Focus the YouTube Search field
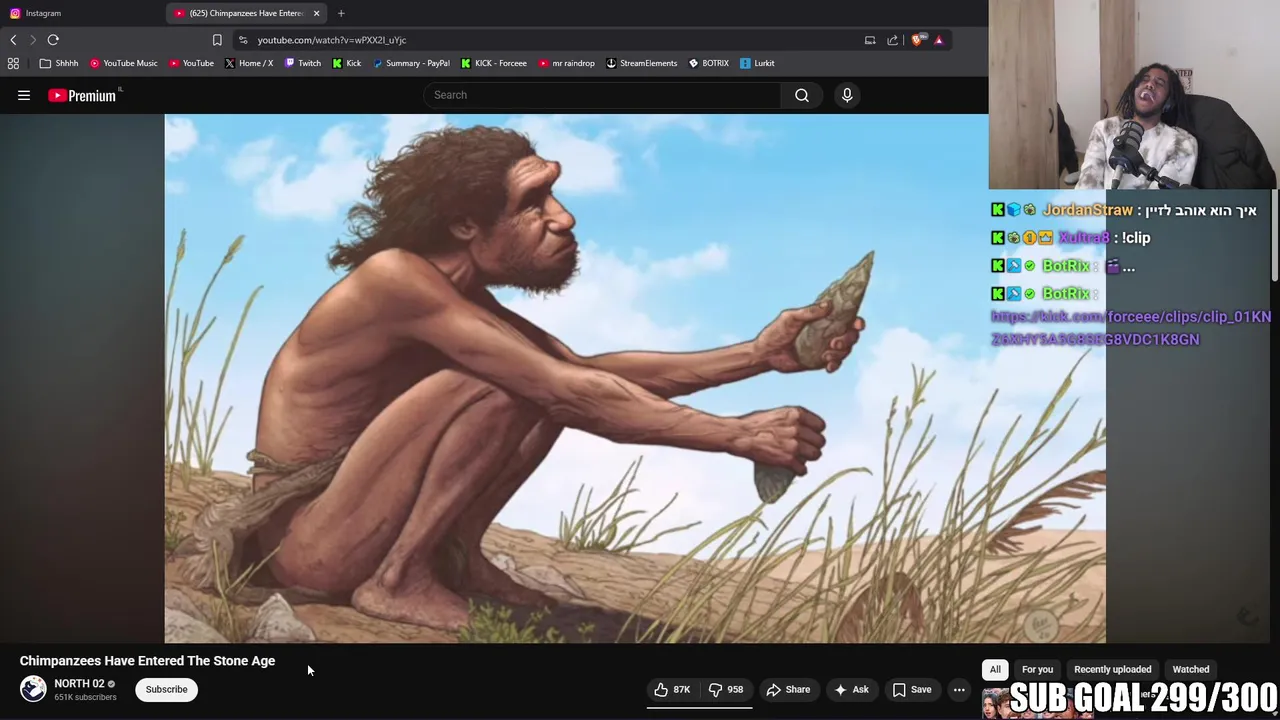Screen dimensions: 1280x720 click(x=602, y=95)
